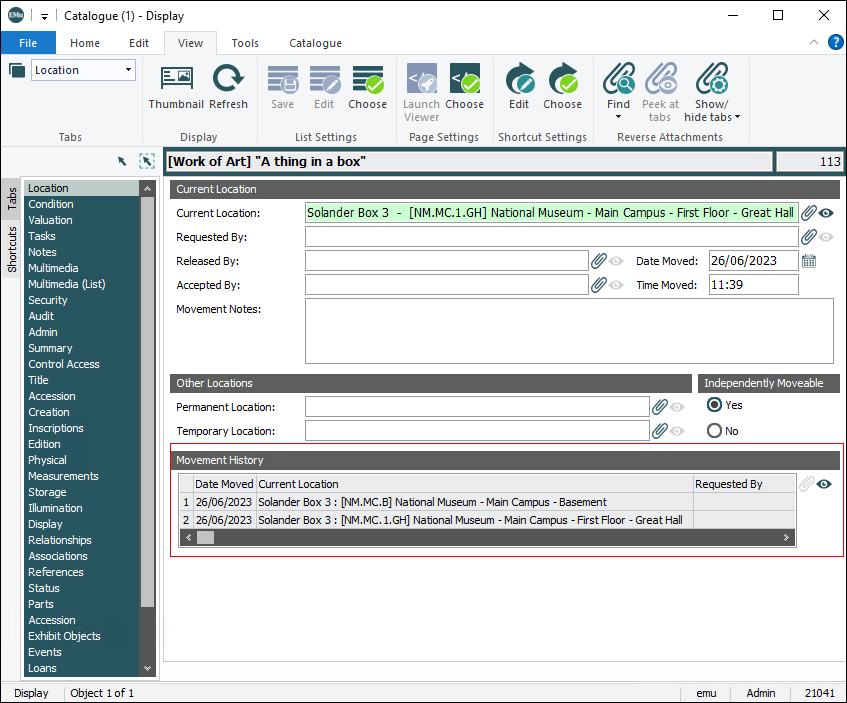
Task: Click Choose under Shortcut Settings
Action: tap(562, 80)
